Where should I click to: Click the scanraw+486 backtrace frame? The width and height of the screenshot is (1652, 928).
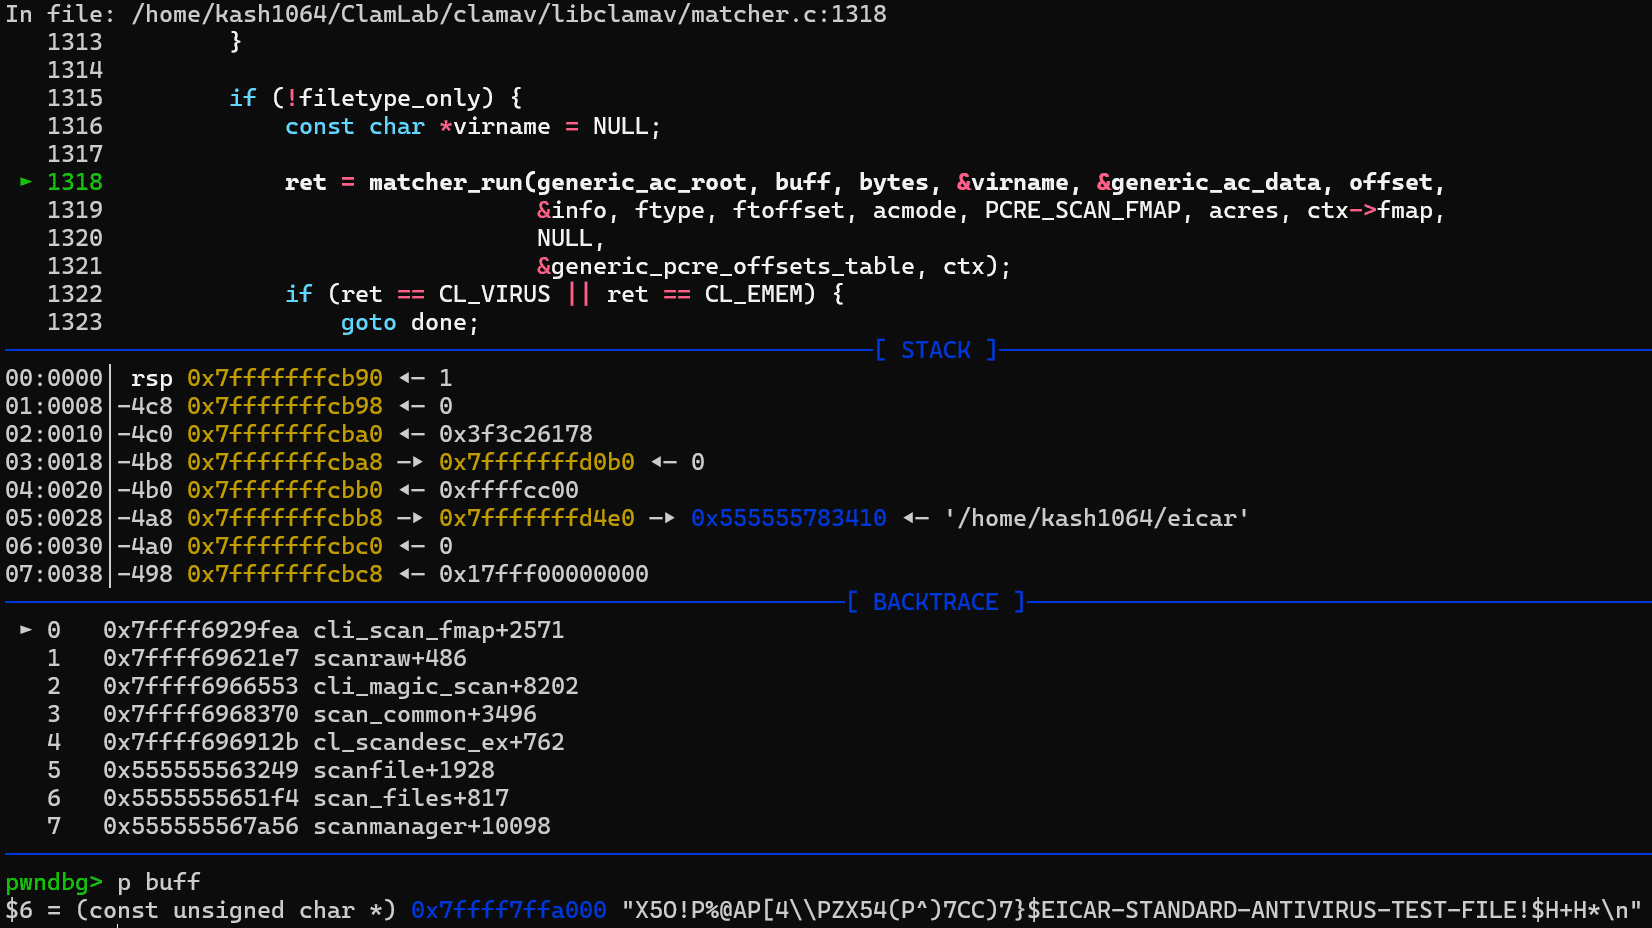pos(389,658)
